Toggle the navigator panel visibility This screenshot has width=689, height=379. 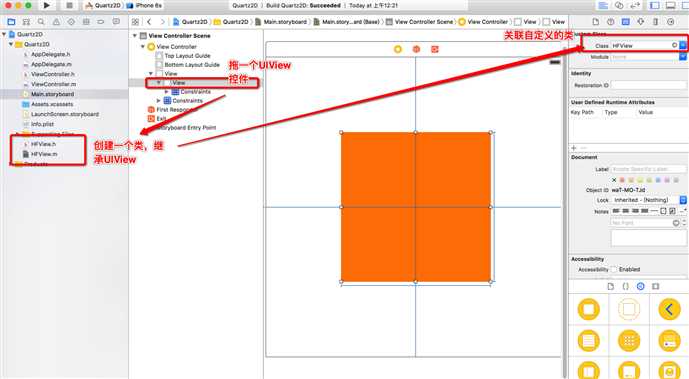(655, 5)
